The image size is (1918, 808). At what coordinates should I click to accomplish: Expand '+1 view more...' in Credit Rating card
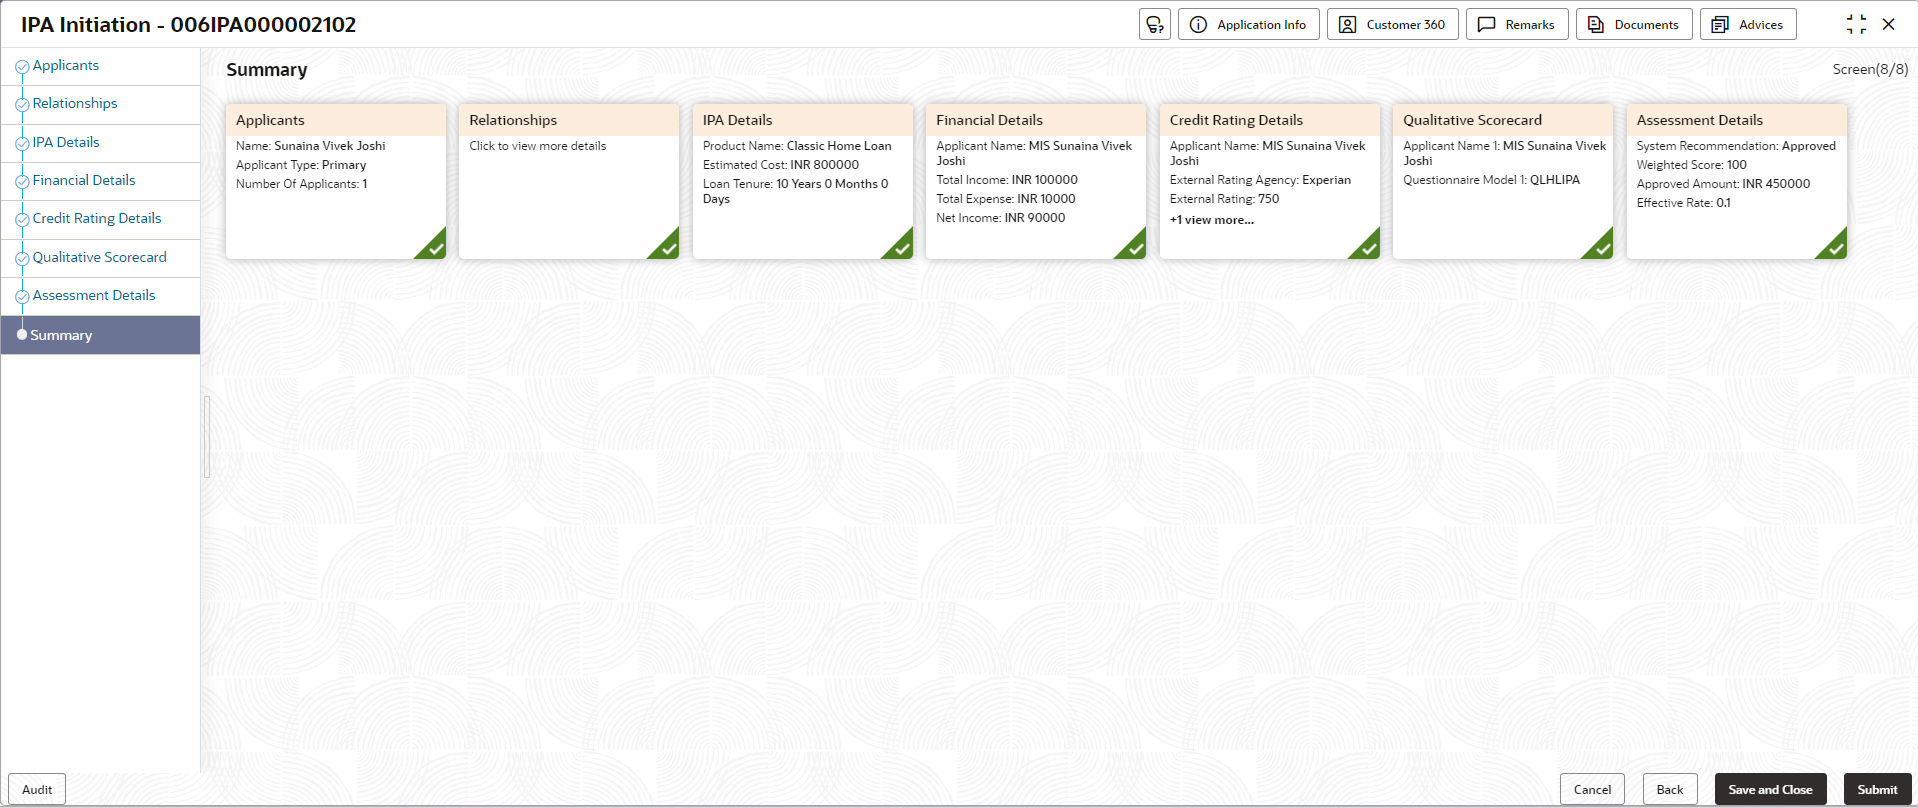tap(1212, 220)
